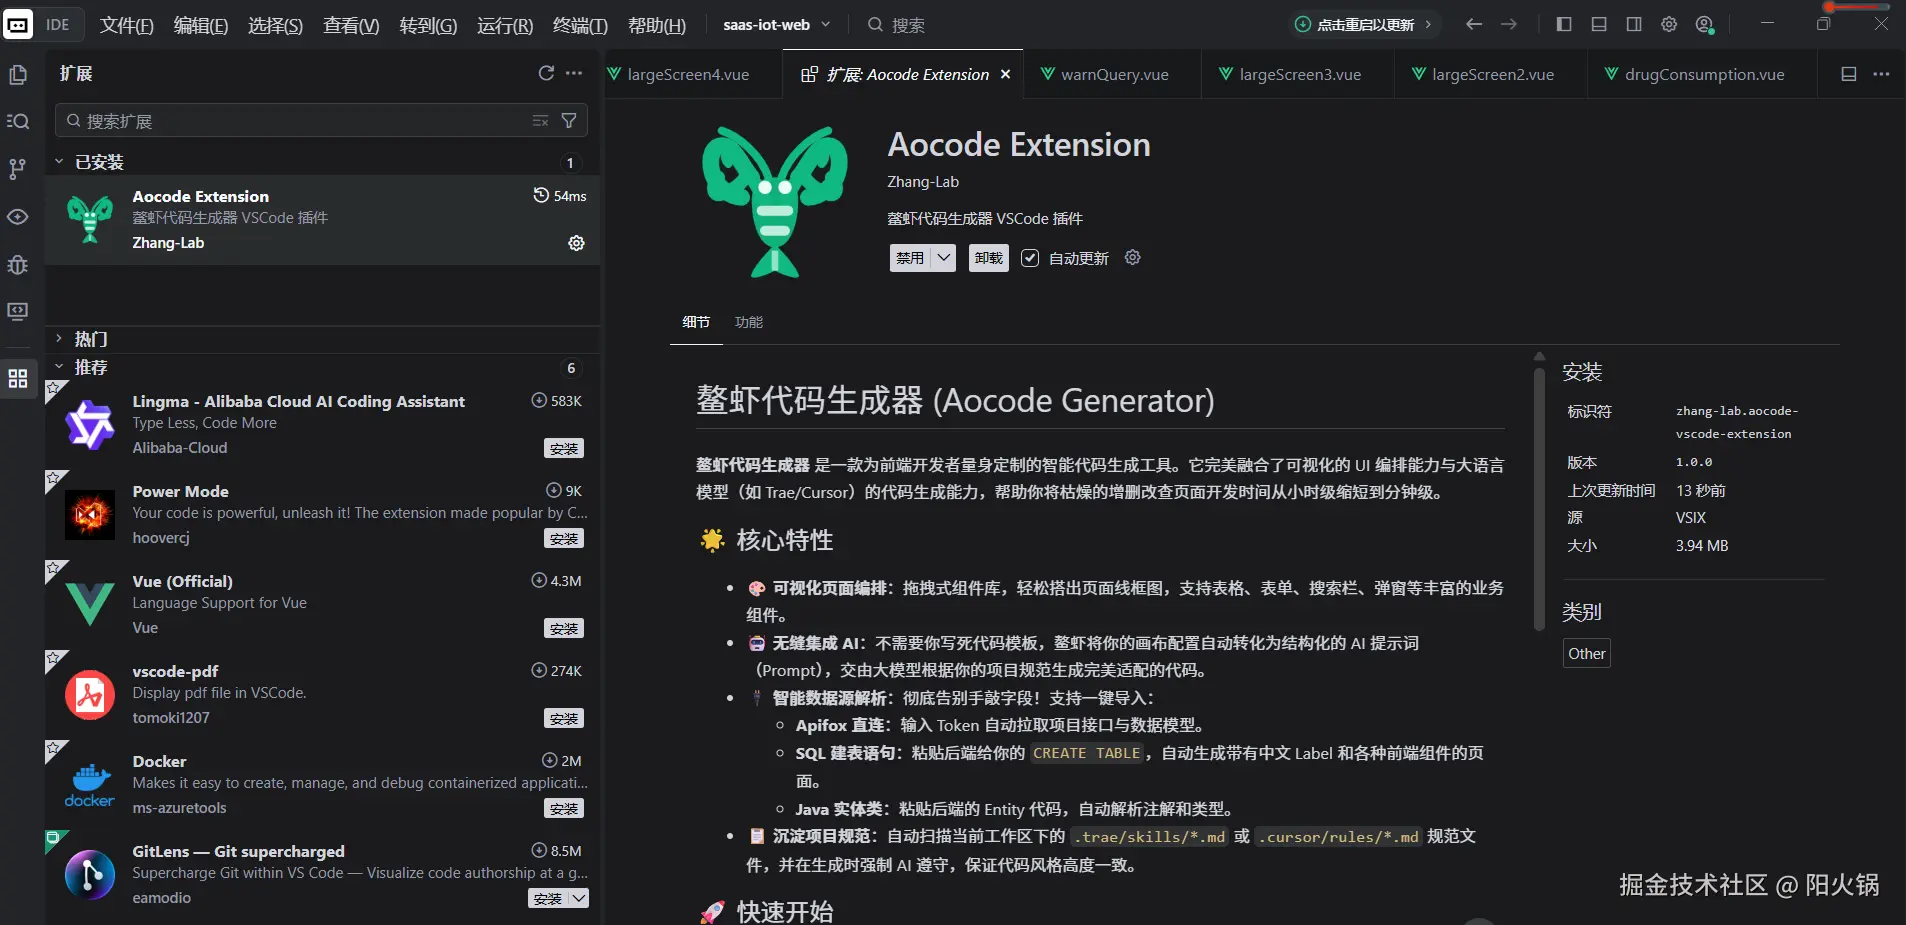
Task: Install the Power Mode extension
Action: click(x=564, y=538)
